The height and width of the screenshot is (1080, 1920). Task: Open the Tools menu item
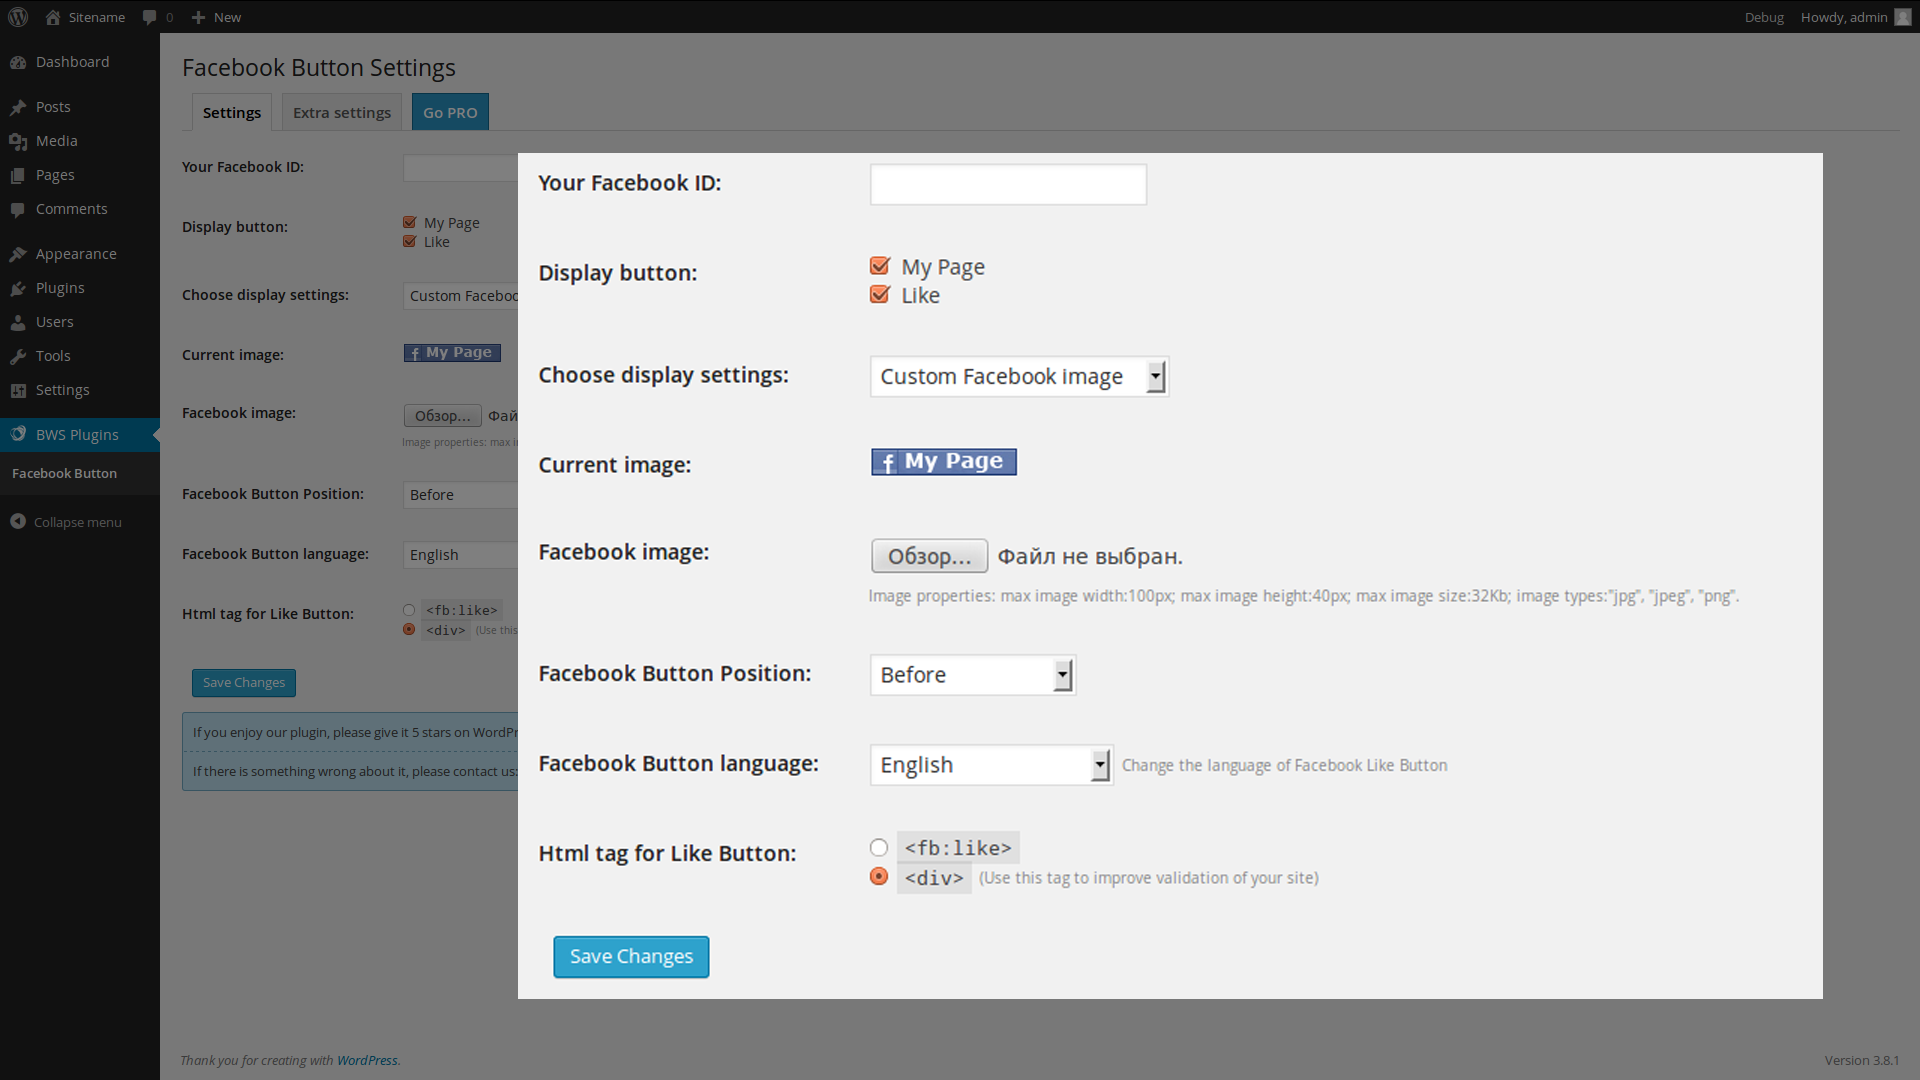pyautogui.click(x=80, y=356)
